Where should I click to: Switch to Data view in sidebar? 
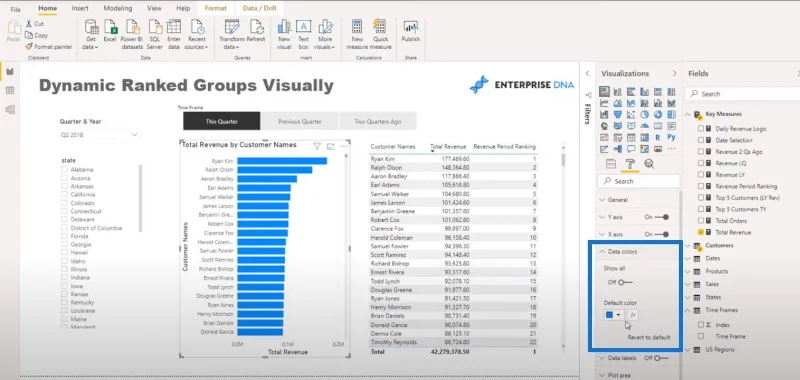(x=10, y=91)
